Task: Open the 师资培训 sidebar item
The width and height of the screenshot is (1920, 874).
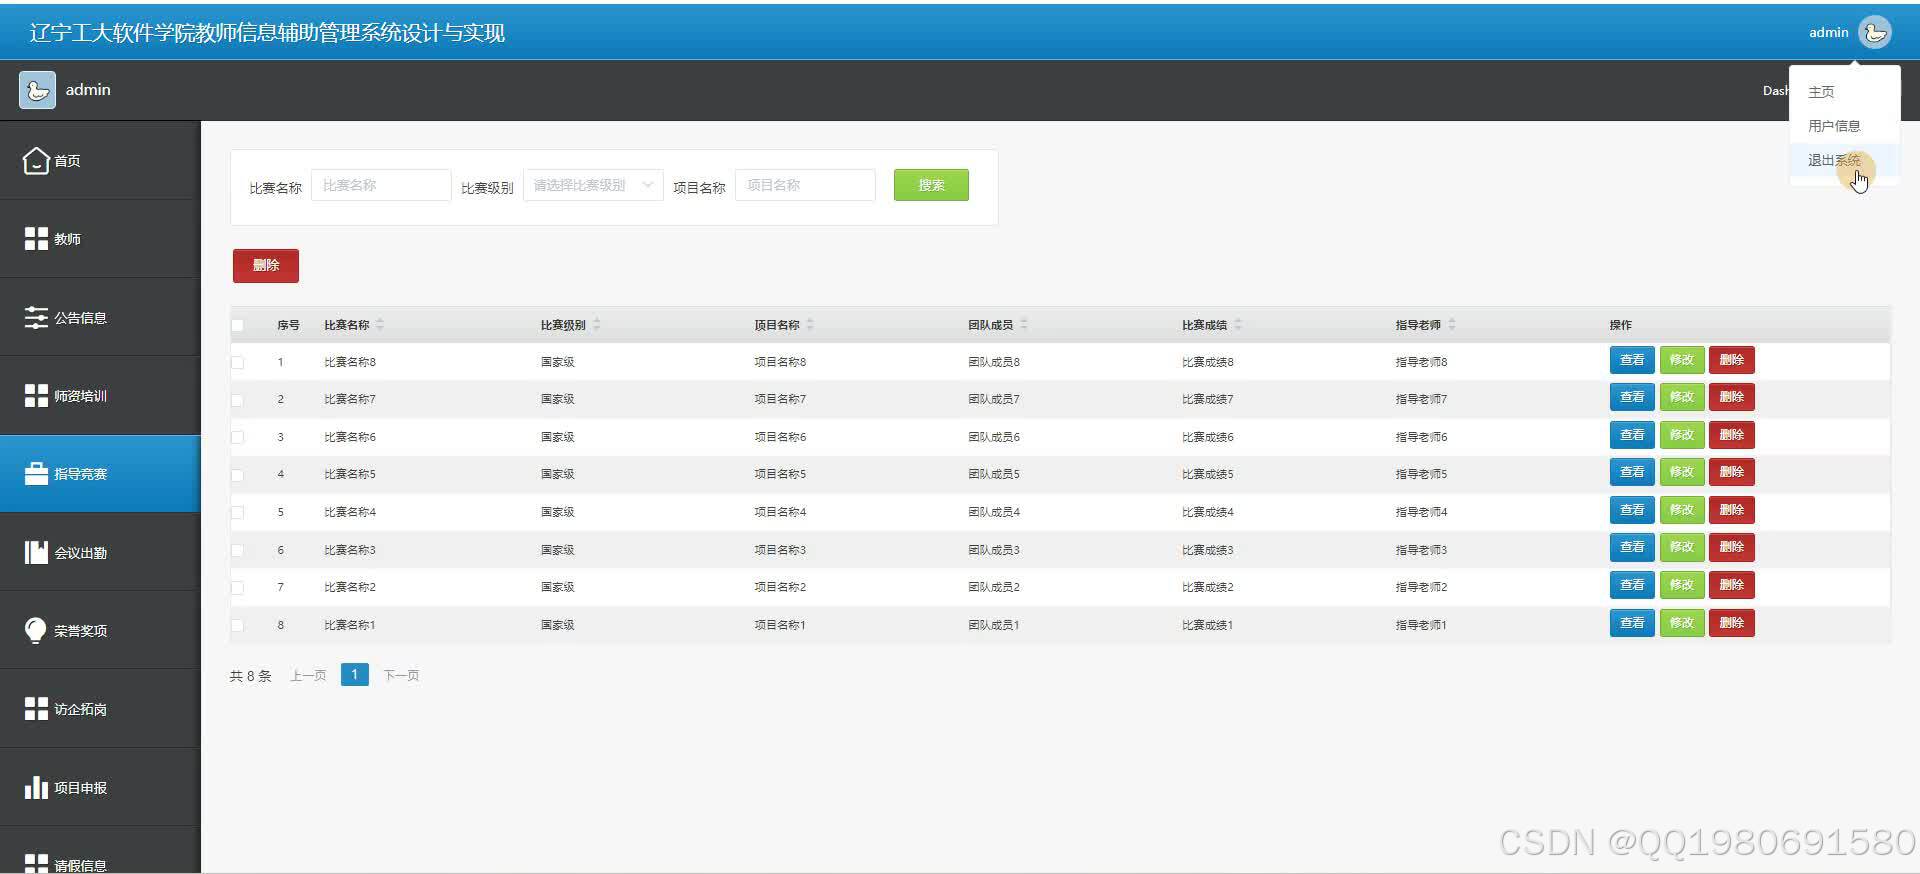Action: tap(100, 395)
